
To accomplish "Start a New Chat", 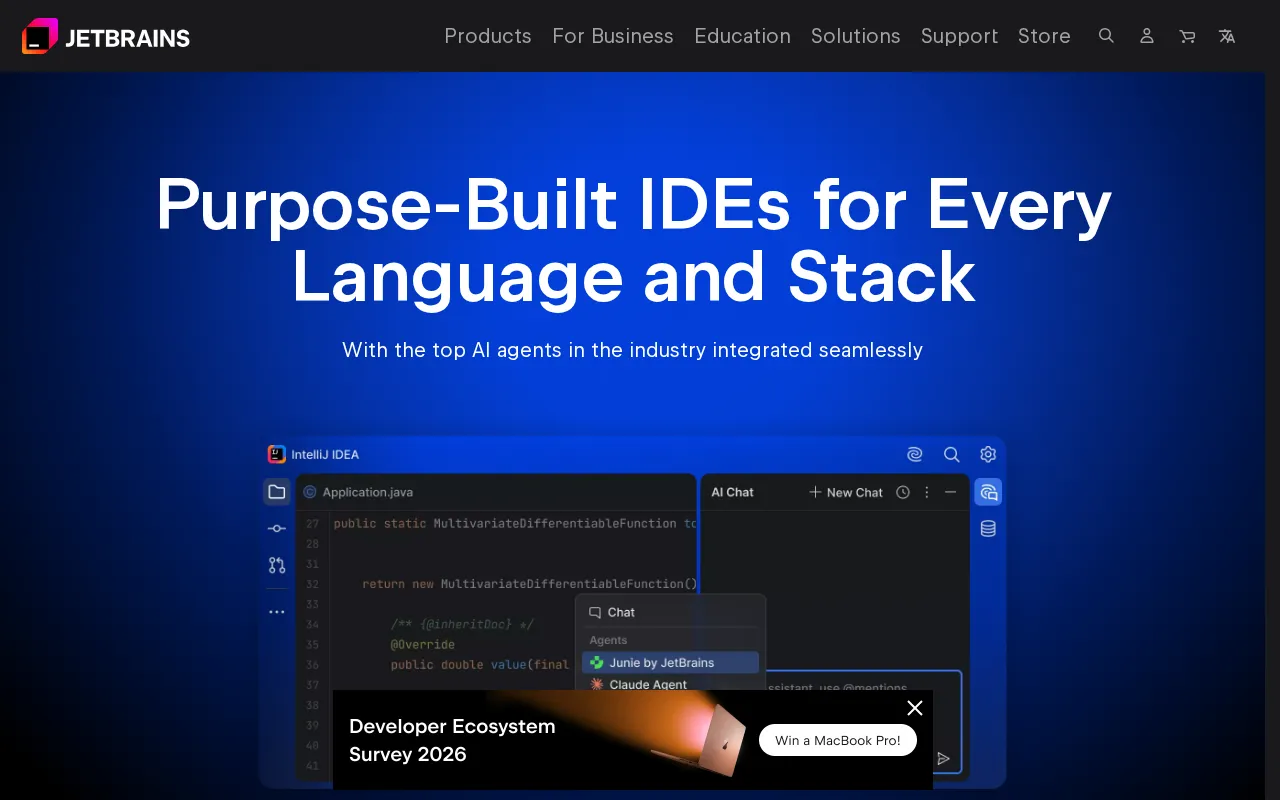I will [x=846, y=492].
